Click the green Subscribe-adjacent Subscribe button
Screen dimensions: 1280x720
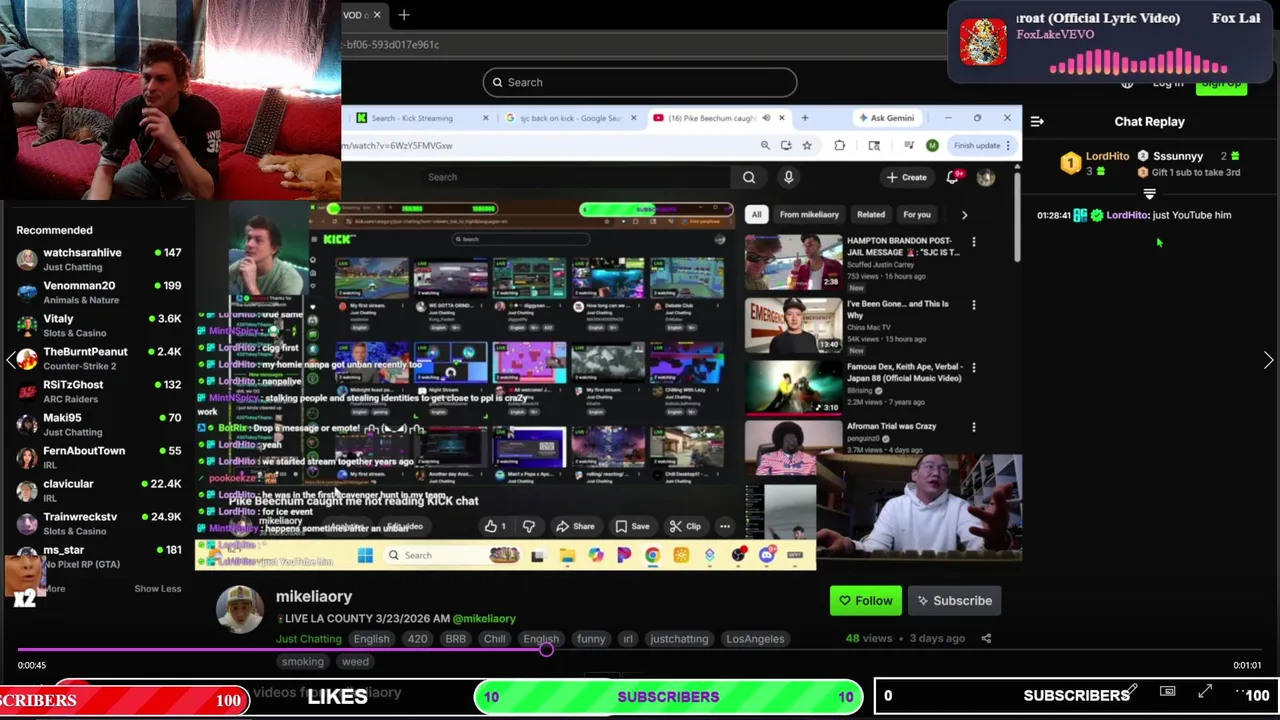point(954,600)
